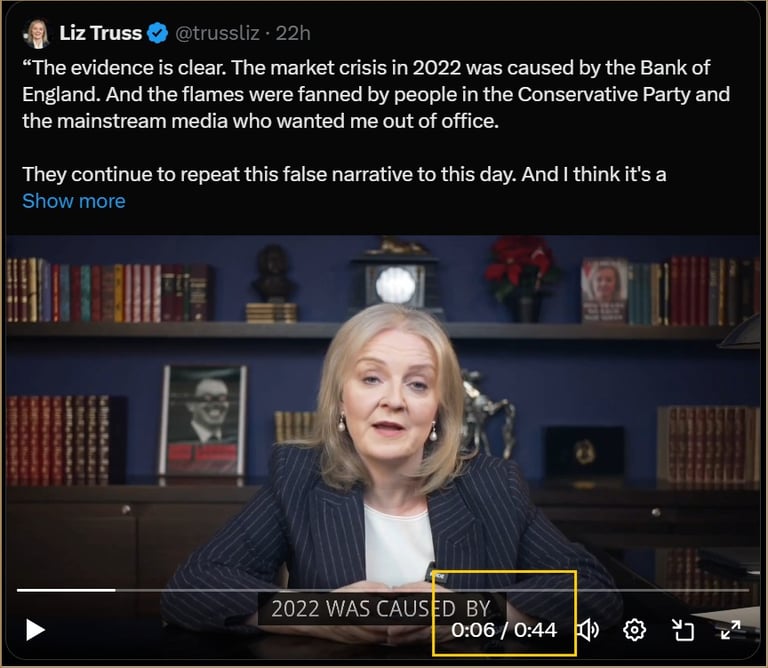Click the 22h post timestamp
The image size is (768, 668).
(293, 33)
